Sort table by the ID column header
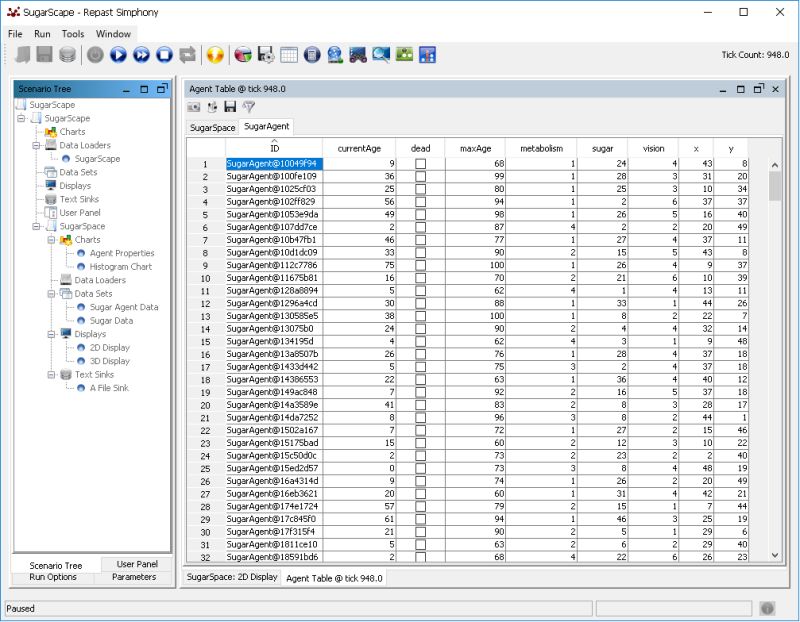The height and width of the screenshot is (622, 800). (274, 148)
